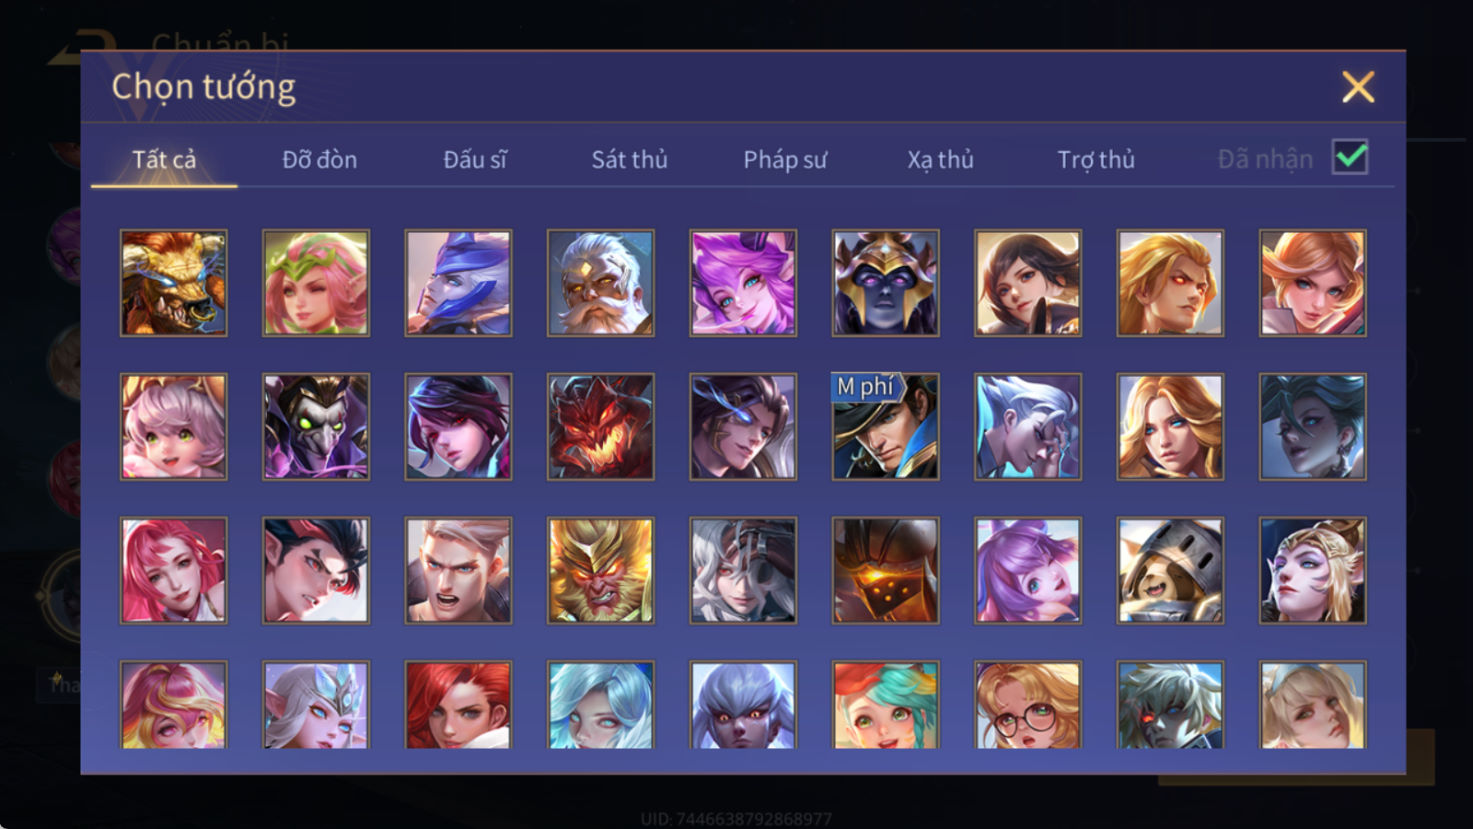The image size is (1473, 829).
Task: Select the purple-haired horned girl hero
Action: tap(743, 283)
